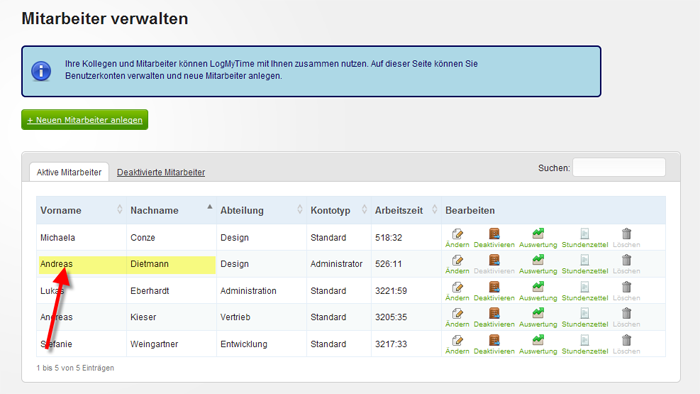
Task: Click last name Weingartner
Action: pos(154,344)
